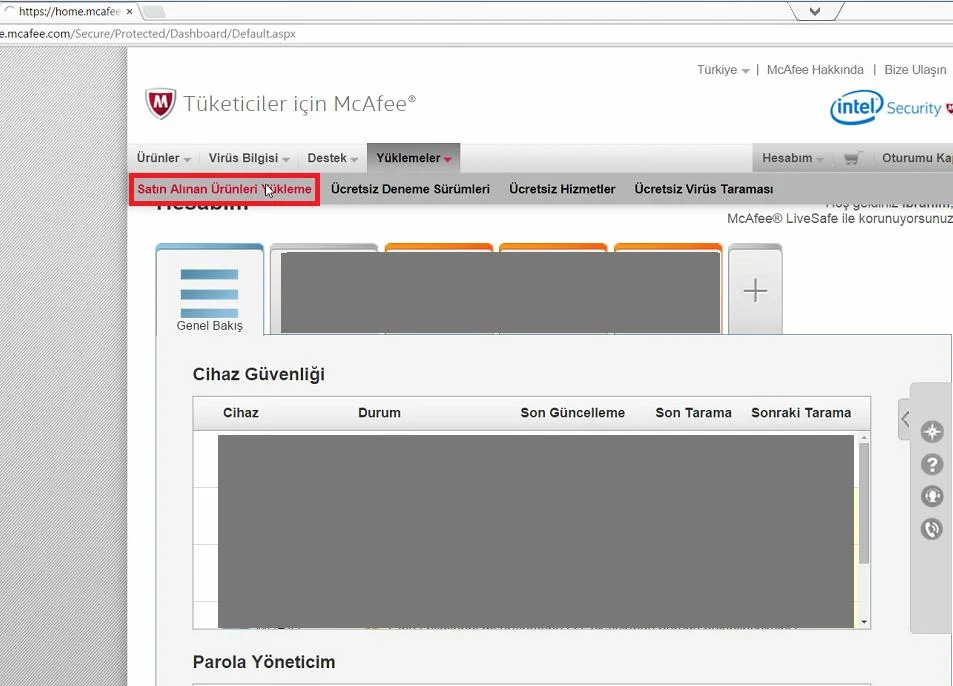
Task: Click device table scrollbar up arrow
Action: point(864,437)
